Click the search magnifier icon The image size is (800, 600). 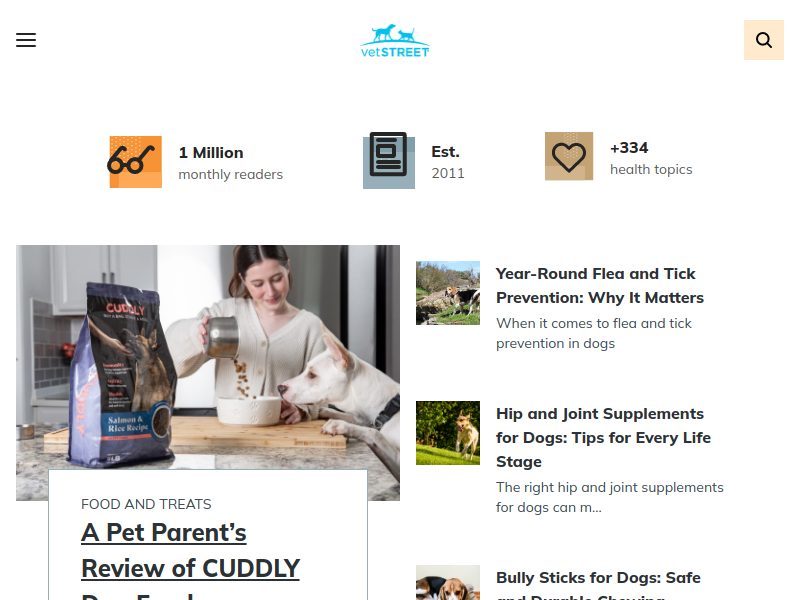[x=764, y=40]
